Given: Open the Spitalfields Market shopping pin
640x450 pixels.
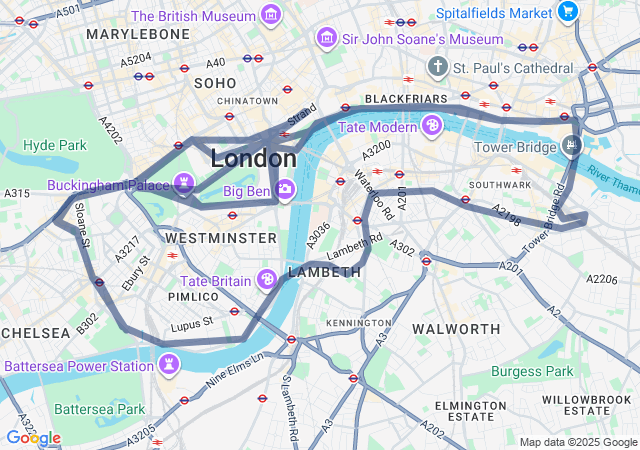Looking at the screenshot, I should click(x=568, y=11).
